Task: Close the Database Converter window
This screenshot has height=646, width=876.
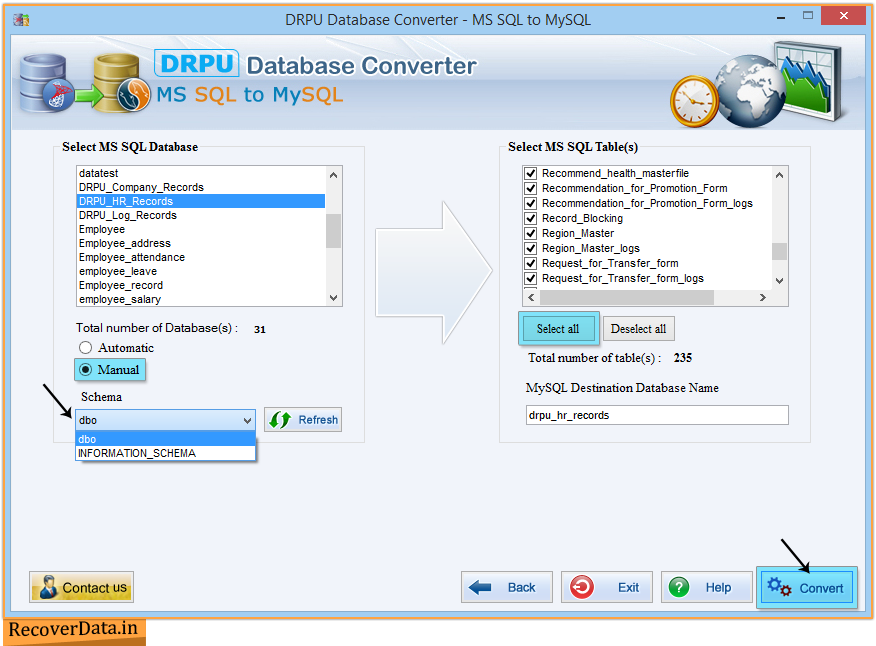Action: pos(844,16)
